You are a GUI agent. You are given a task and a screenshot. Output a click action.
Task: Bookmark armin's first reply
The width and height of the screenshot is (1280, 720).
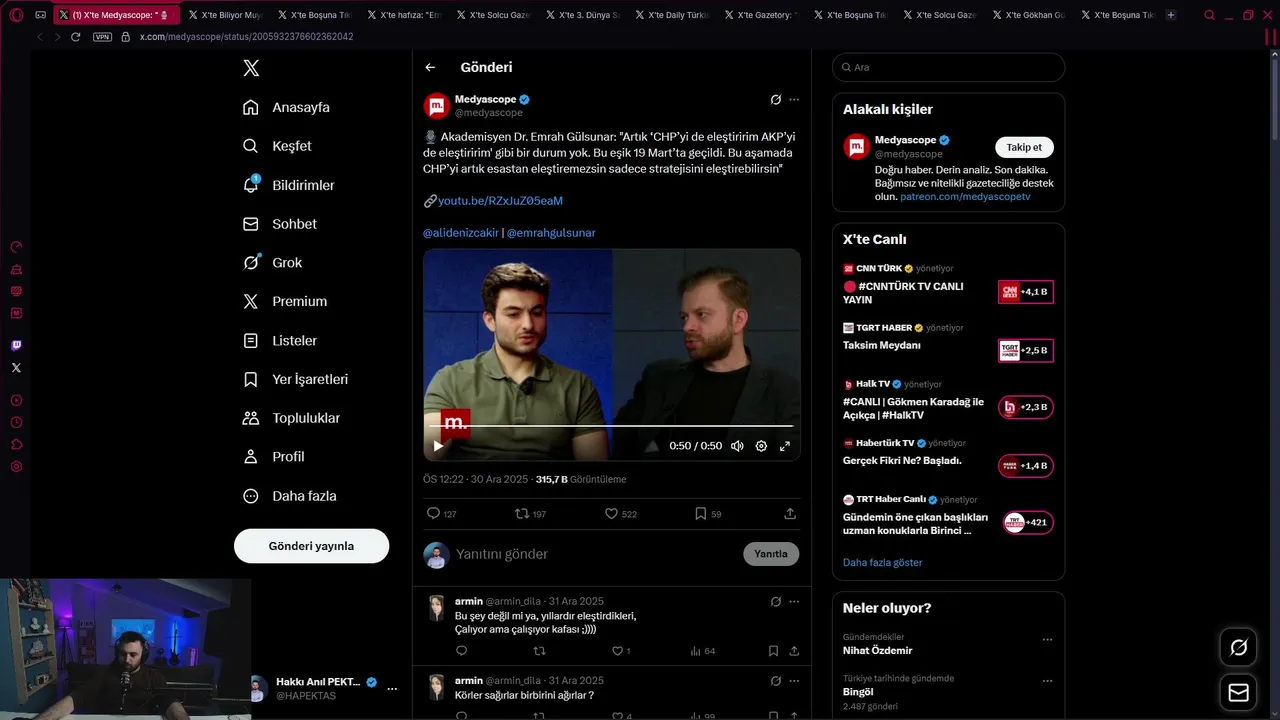[773, 651]
